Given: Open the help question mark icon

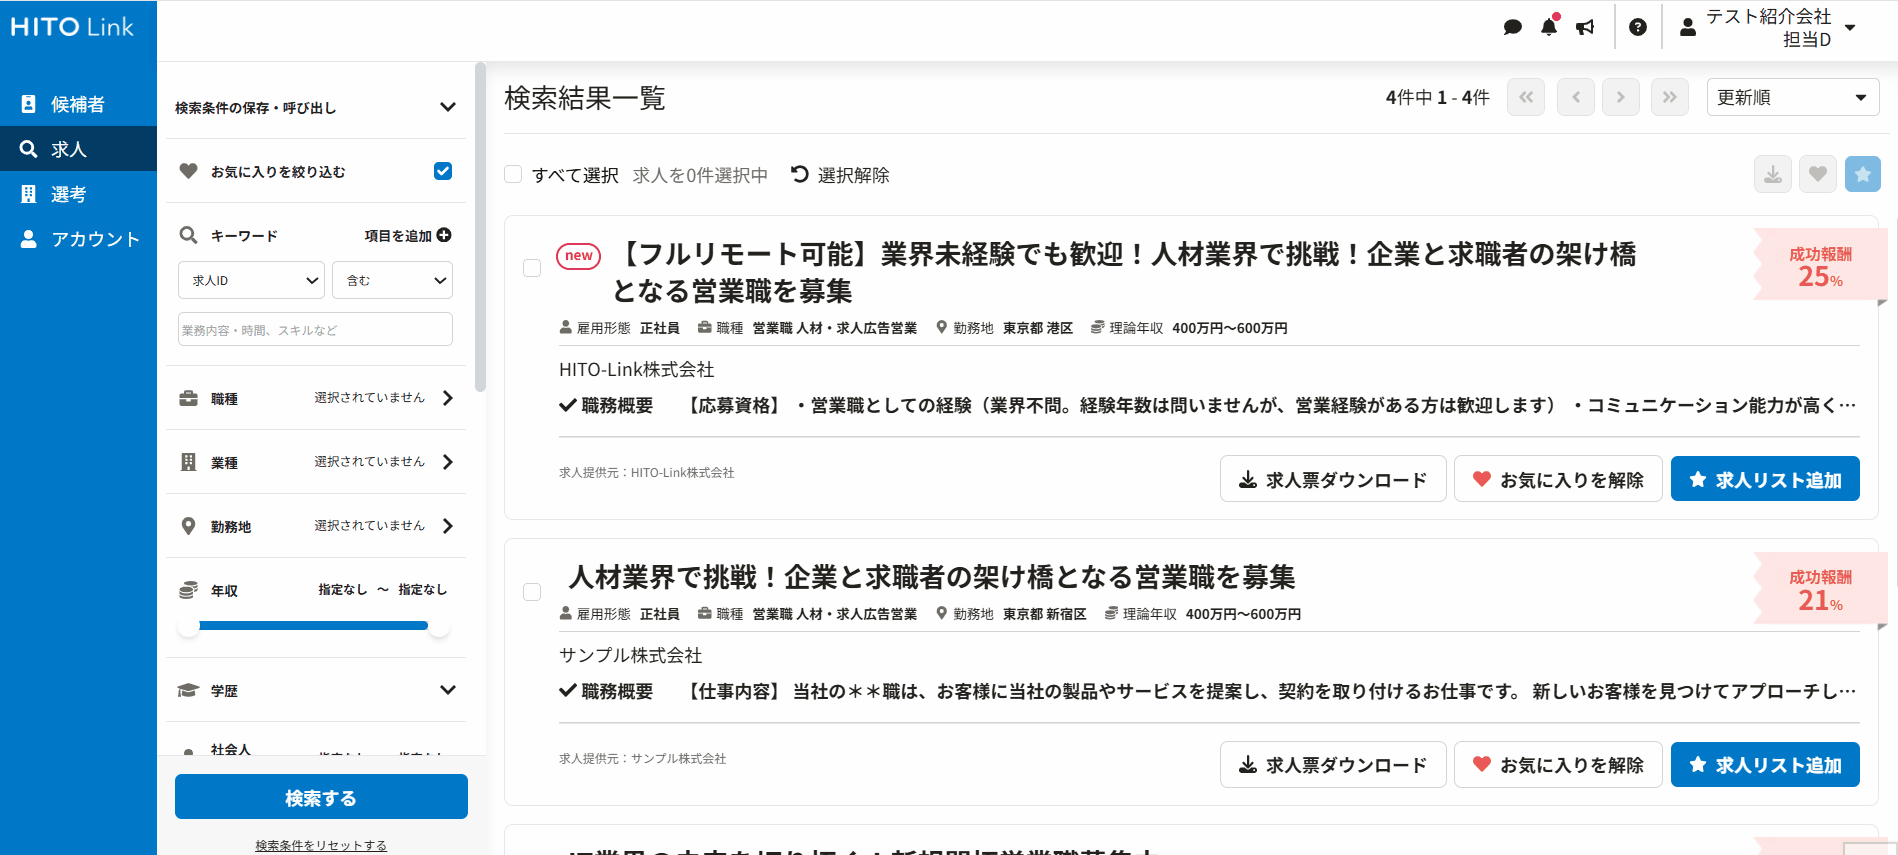Looking at the screenshot, I should point(1638,27).
